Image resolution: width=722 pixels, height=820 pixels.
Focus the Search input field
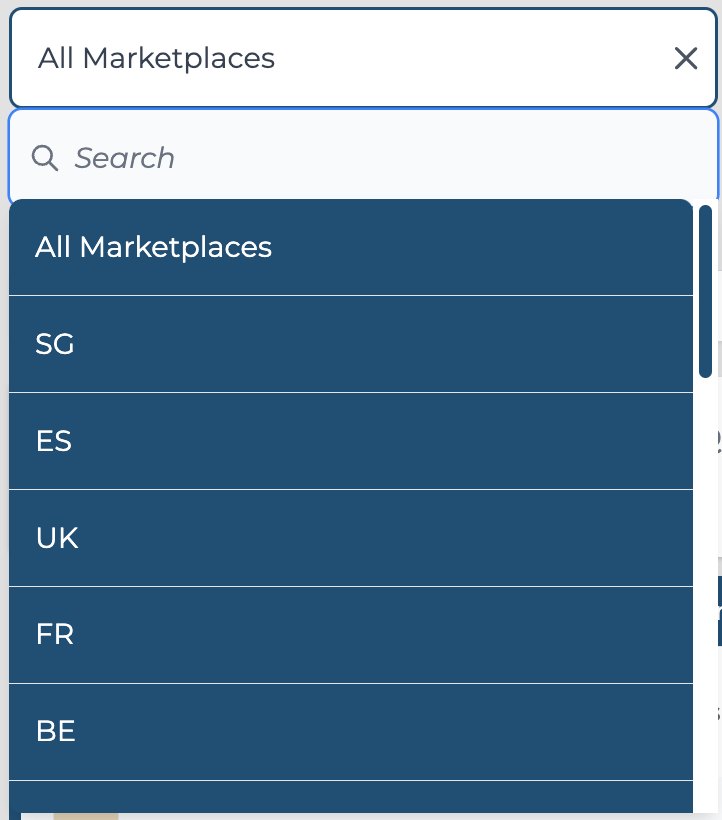tap(363, 157)
